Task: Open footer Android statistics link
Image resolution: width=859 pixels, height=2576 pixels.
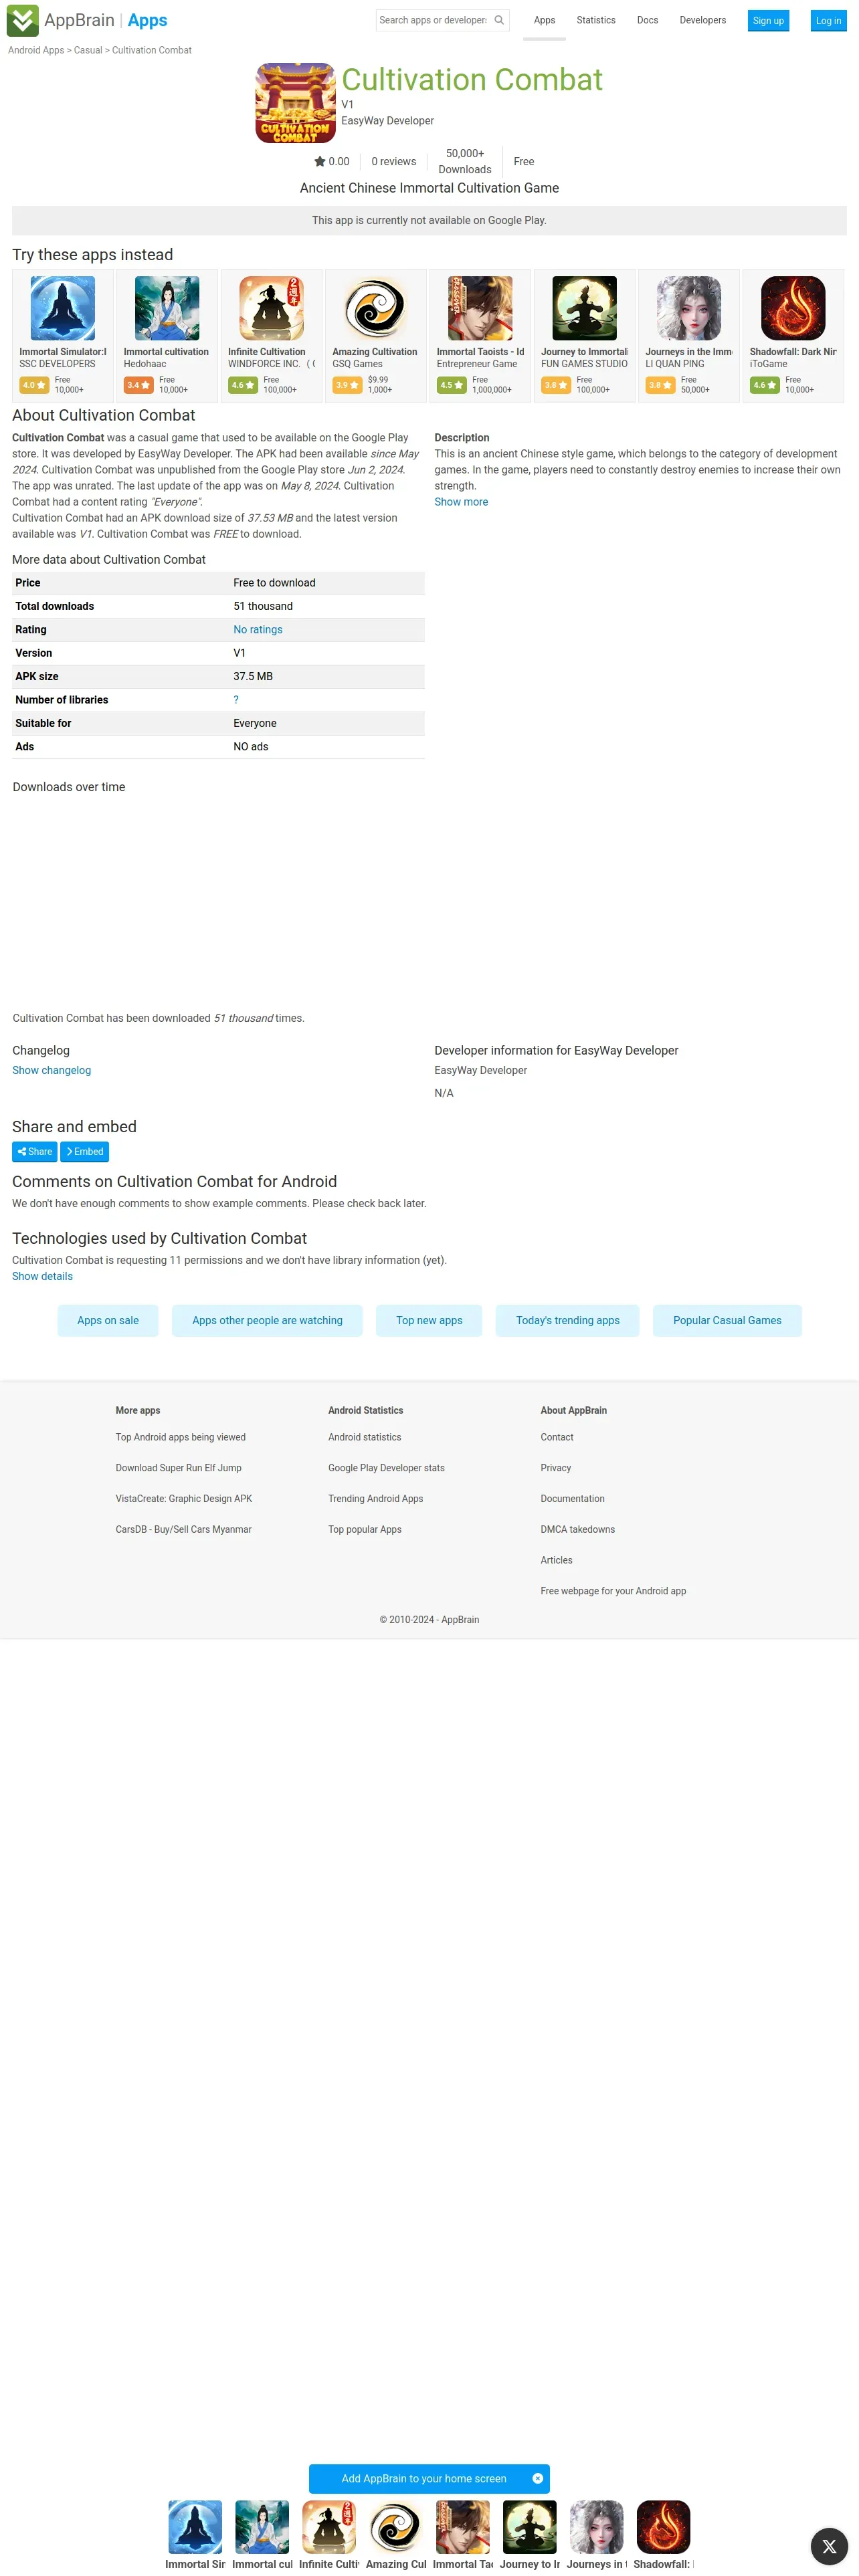Action: tap(364, 1437)
